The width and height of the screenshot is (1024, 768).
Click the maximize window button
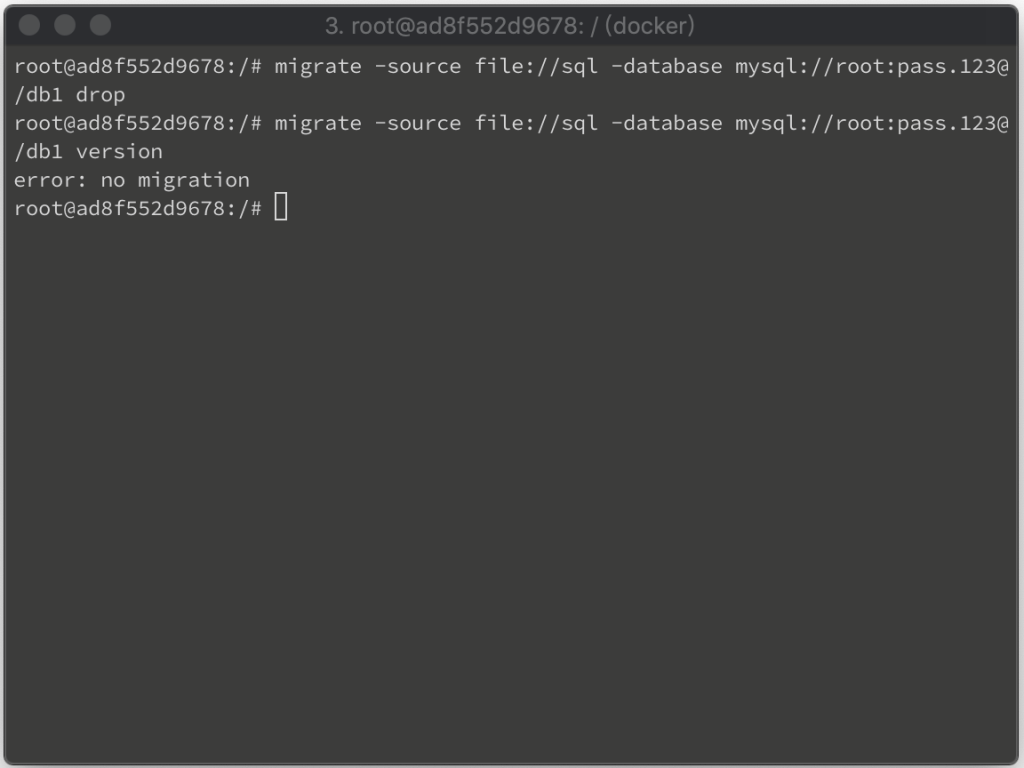pyautogui.click(x=100, y=25)
